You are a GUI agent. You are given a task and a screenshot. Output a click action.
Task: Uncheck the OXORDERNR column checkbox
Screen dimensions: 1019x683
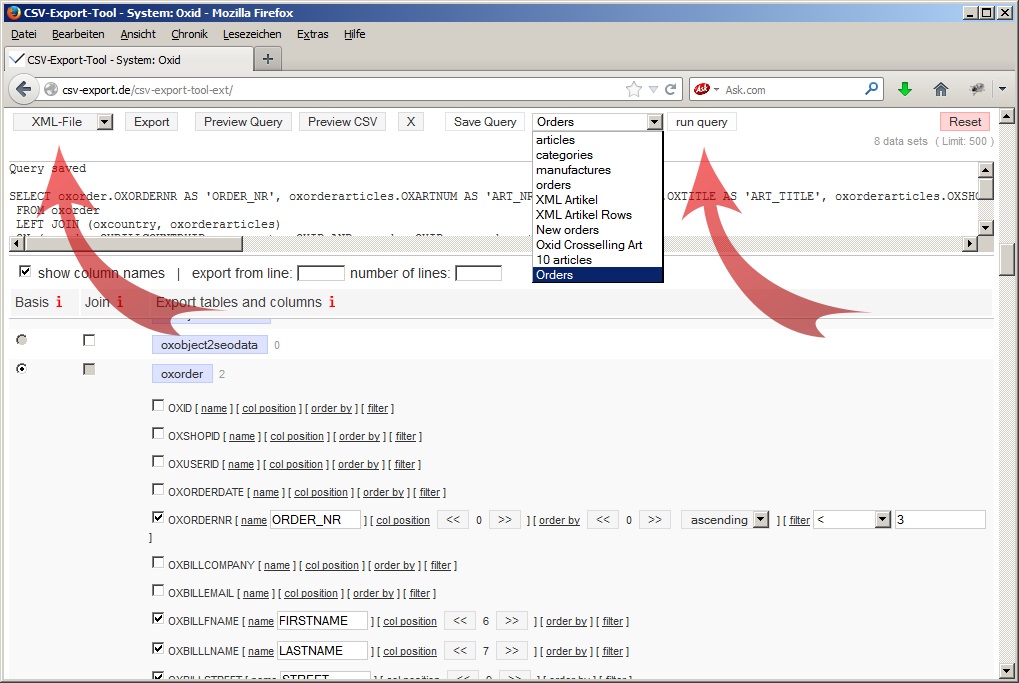(158, 517)
